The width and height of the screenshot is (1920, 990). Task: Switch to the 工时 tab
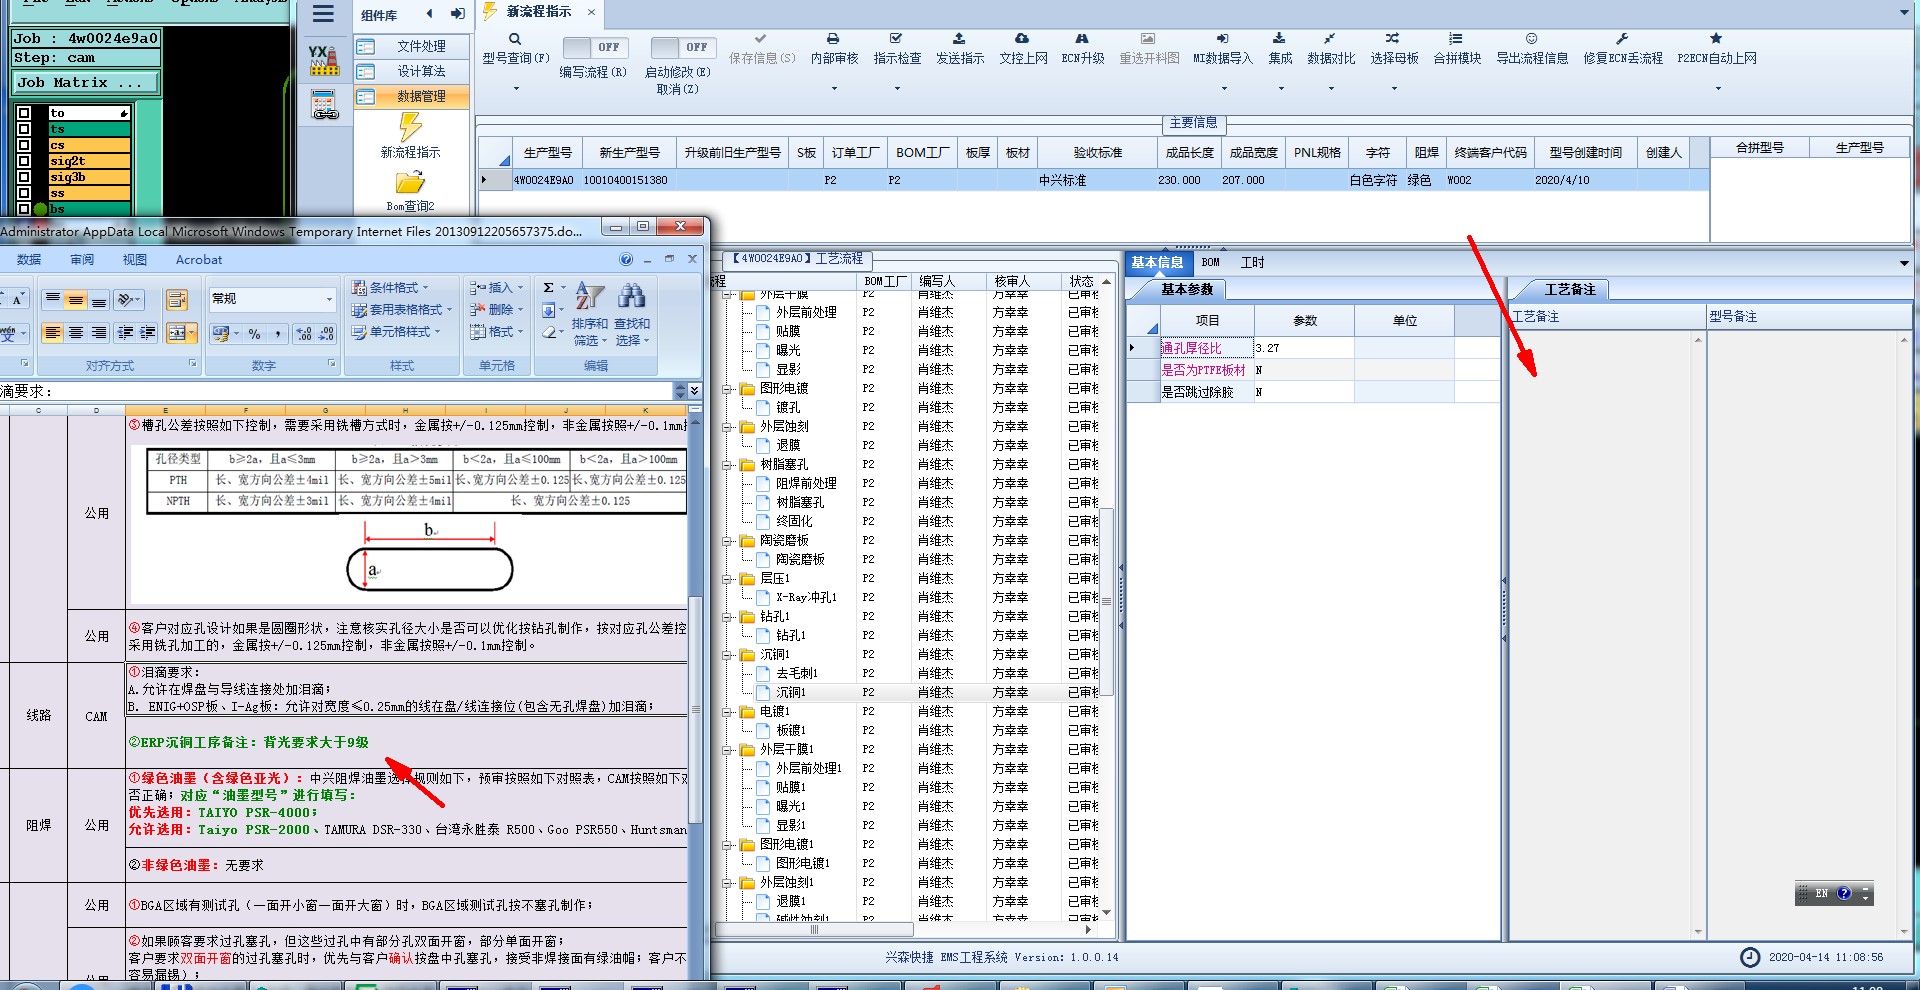tap(1252, 263)
